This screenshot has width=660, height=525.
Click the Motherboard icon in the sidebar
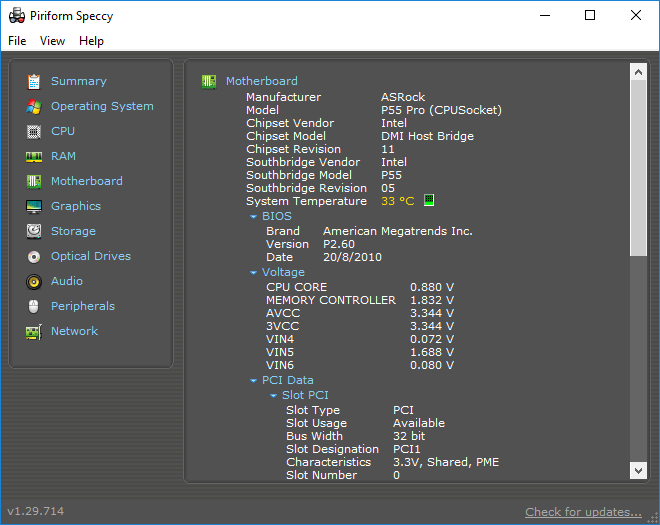point(34,182)
